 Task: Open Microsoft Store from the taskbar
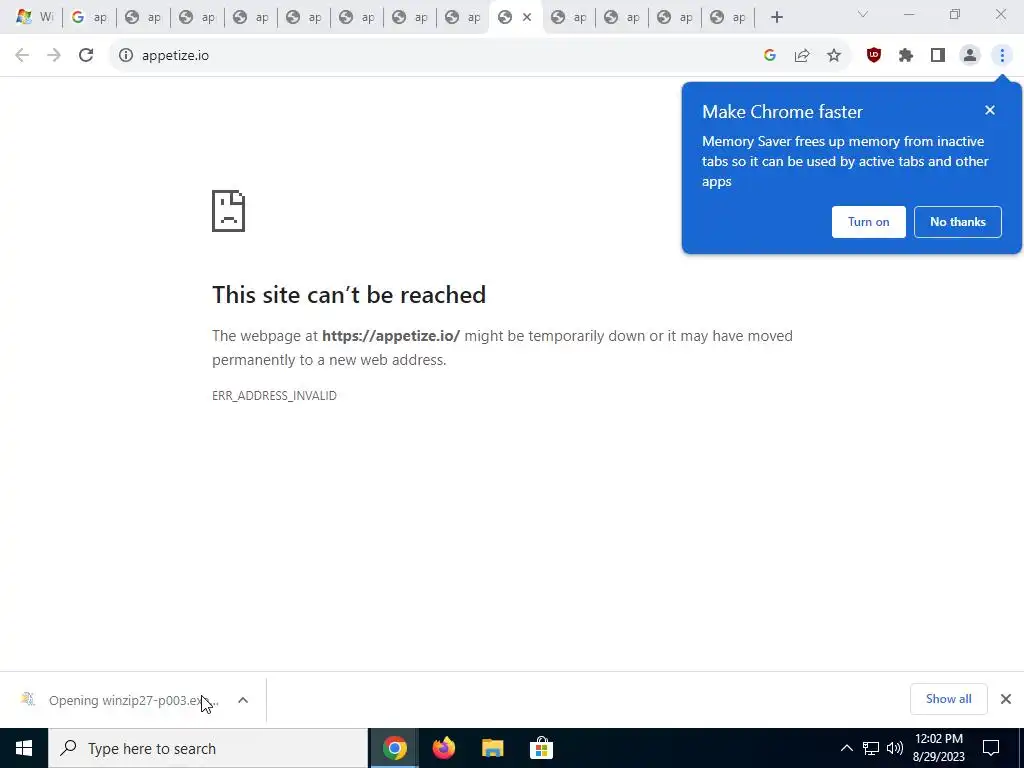click(541, 748)
